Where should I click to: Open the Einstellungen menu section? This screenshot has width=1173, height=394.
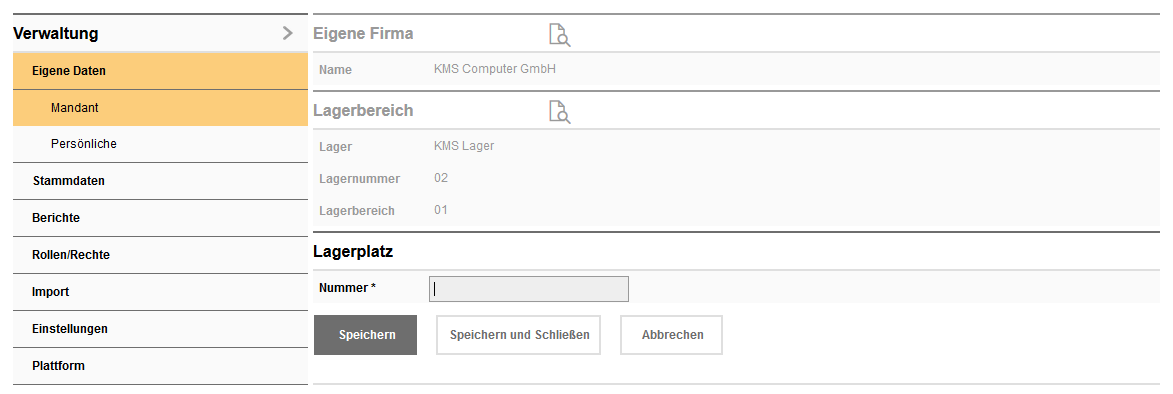[x=160, y=328]
